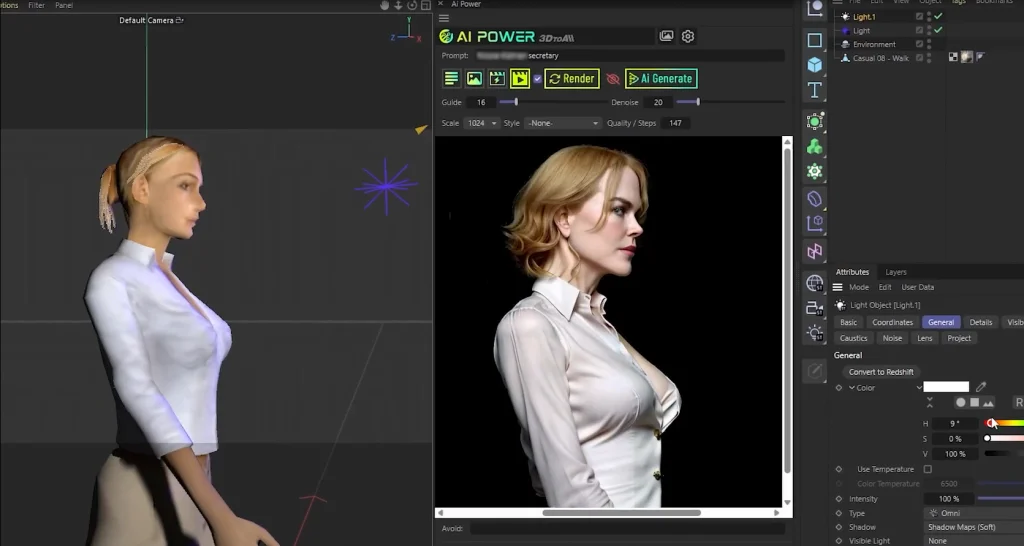Click the texture tag on Casual 08 - Walk
Viewport: 1024px width, 546px height.
pyautogui.click(x=967, y=57)
